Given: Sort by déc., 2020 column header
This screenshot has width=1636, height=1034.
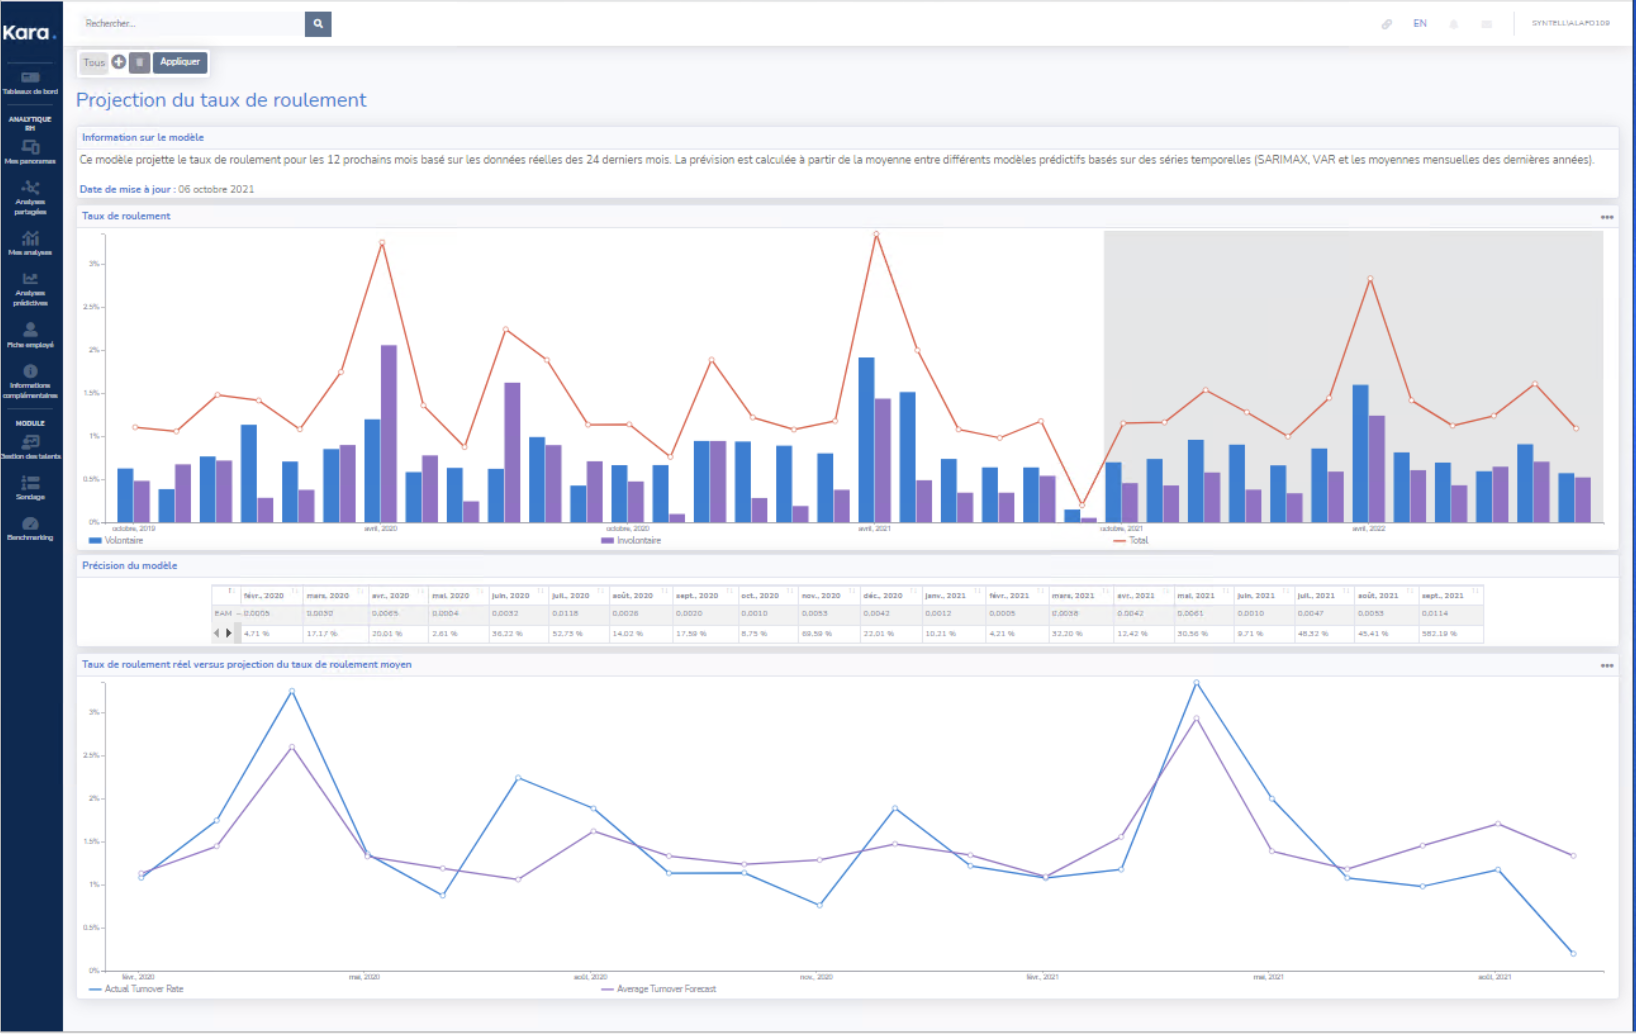Looking at the screenshot, I should point(891,595).
